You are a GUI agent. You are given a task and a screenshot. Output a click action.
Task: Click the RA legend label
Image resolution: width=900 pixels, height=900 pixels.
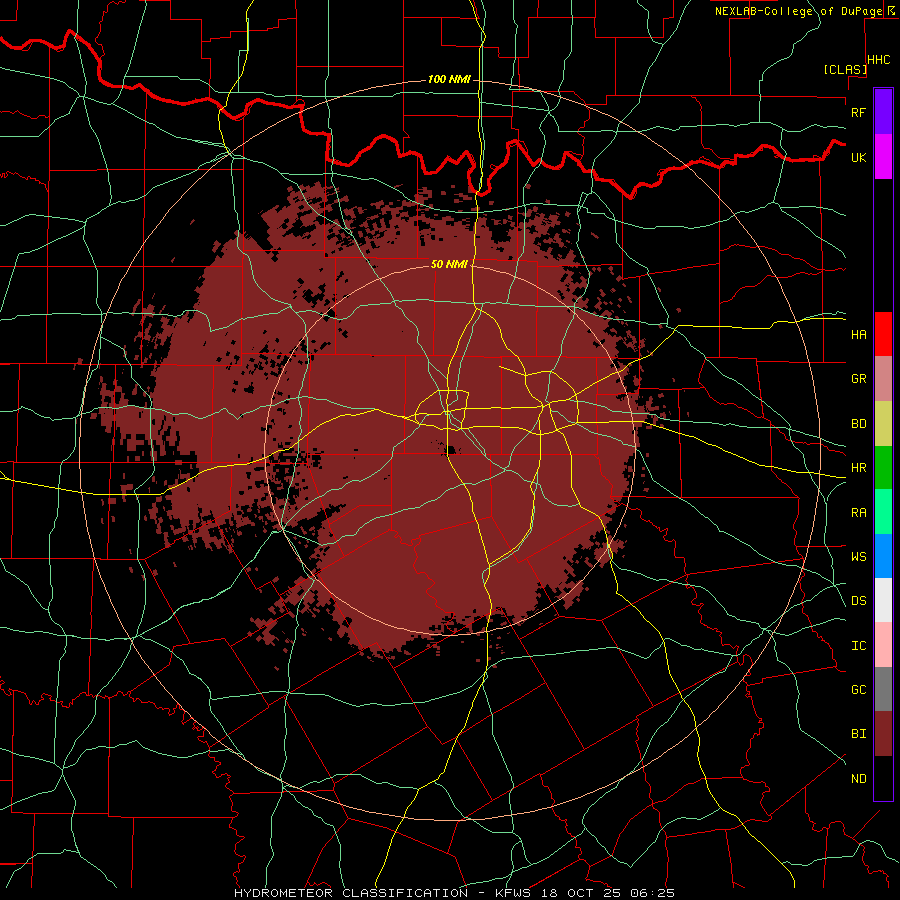[858, 513]
